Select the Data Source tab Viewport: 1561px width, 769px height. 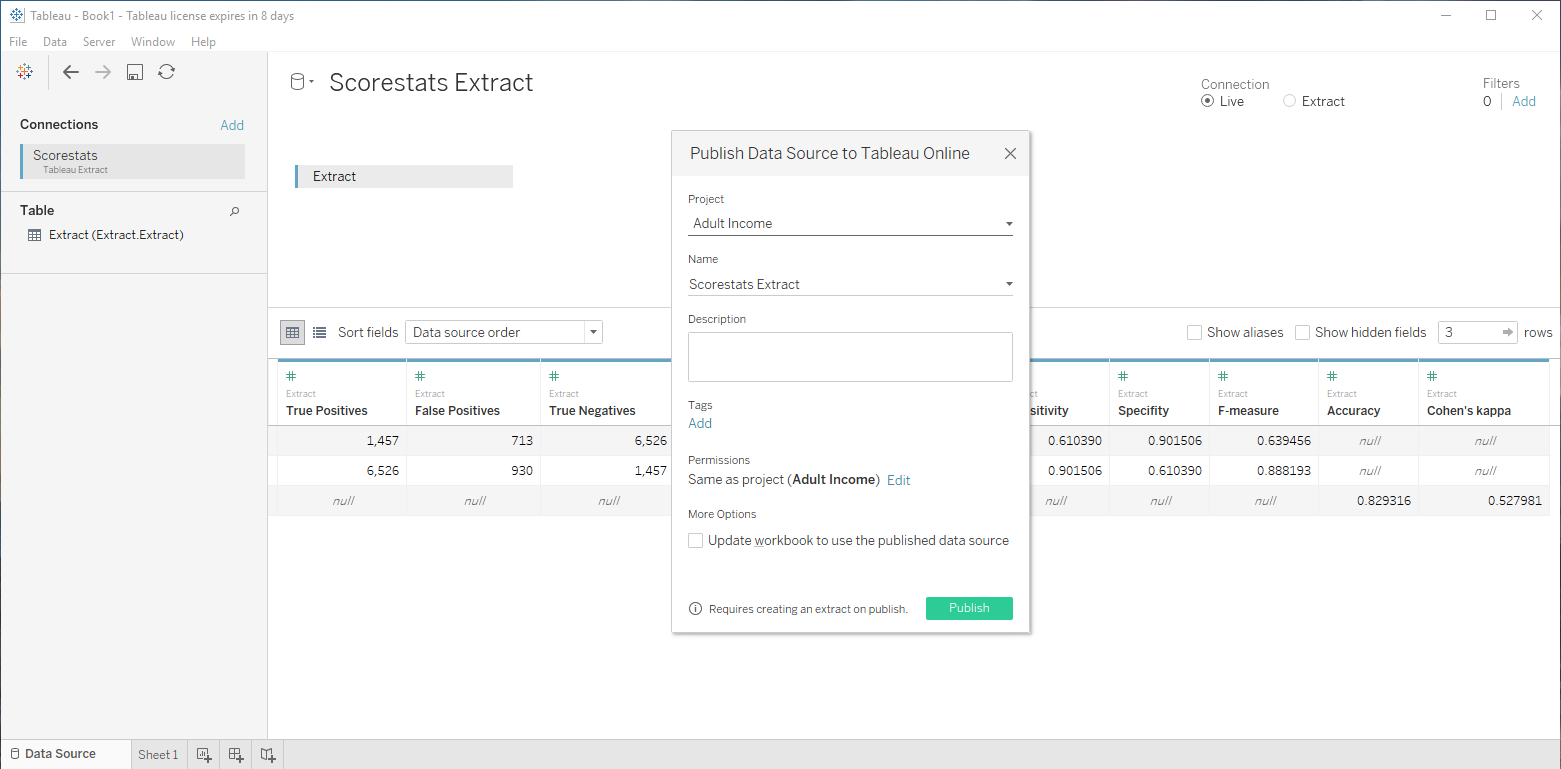[x=66, y=754]
